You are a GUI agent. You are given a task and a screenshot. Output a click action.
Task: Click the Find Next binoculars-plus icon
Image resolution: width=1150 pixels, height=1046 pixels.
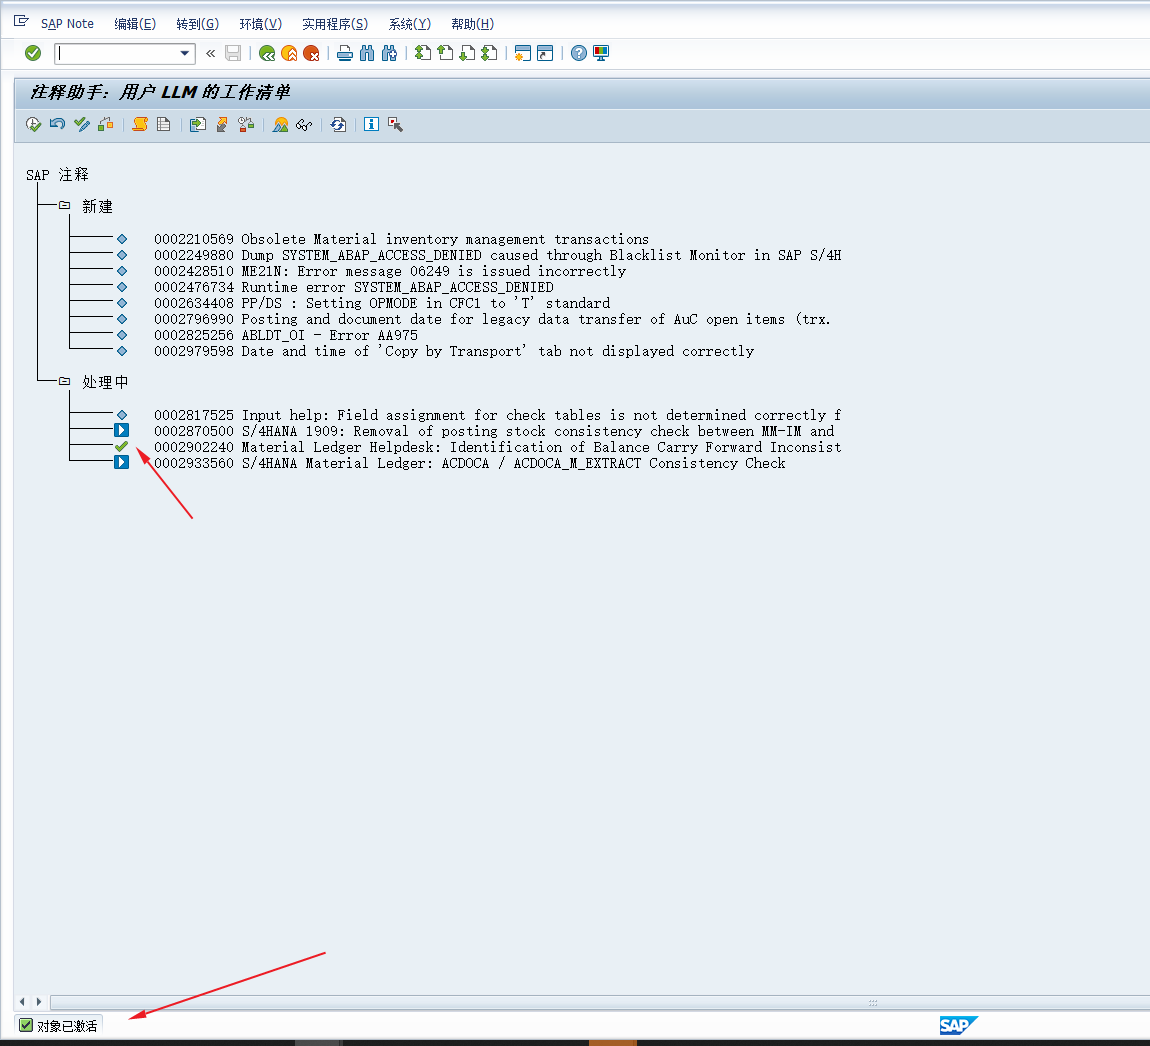click(389, 53)
